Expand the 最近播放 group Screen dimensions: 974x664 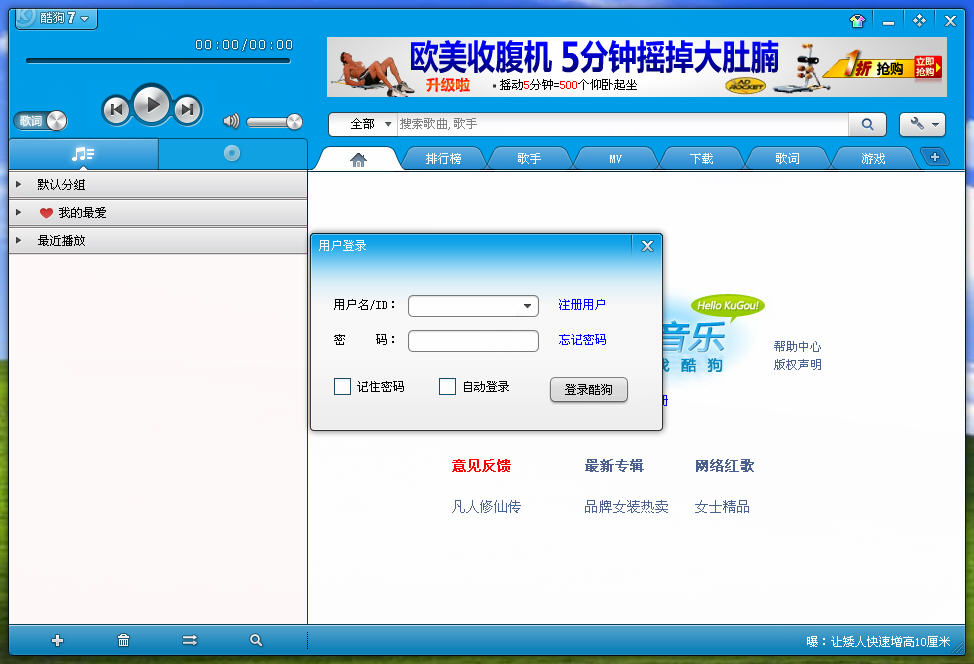158,240
